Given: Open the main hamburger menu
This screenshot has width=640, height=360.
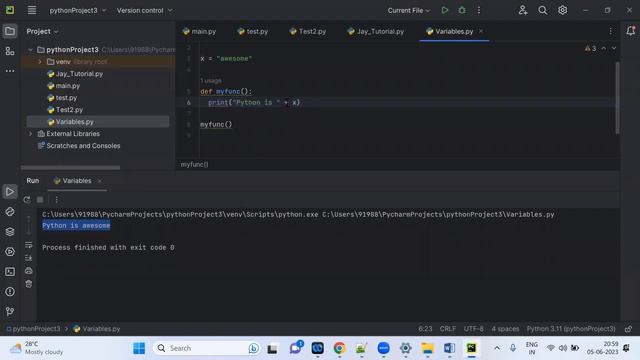Looking at the screenshot, I should [x=32, y=10].
